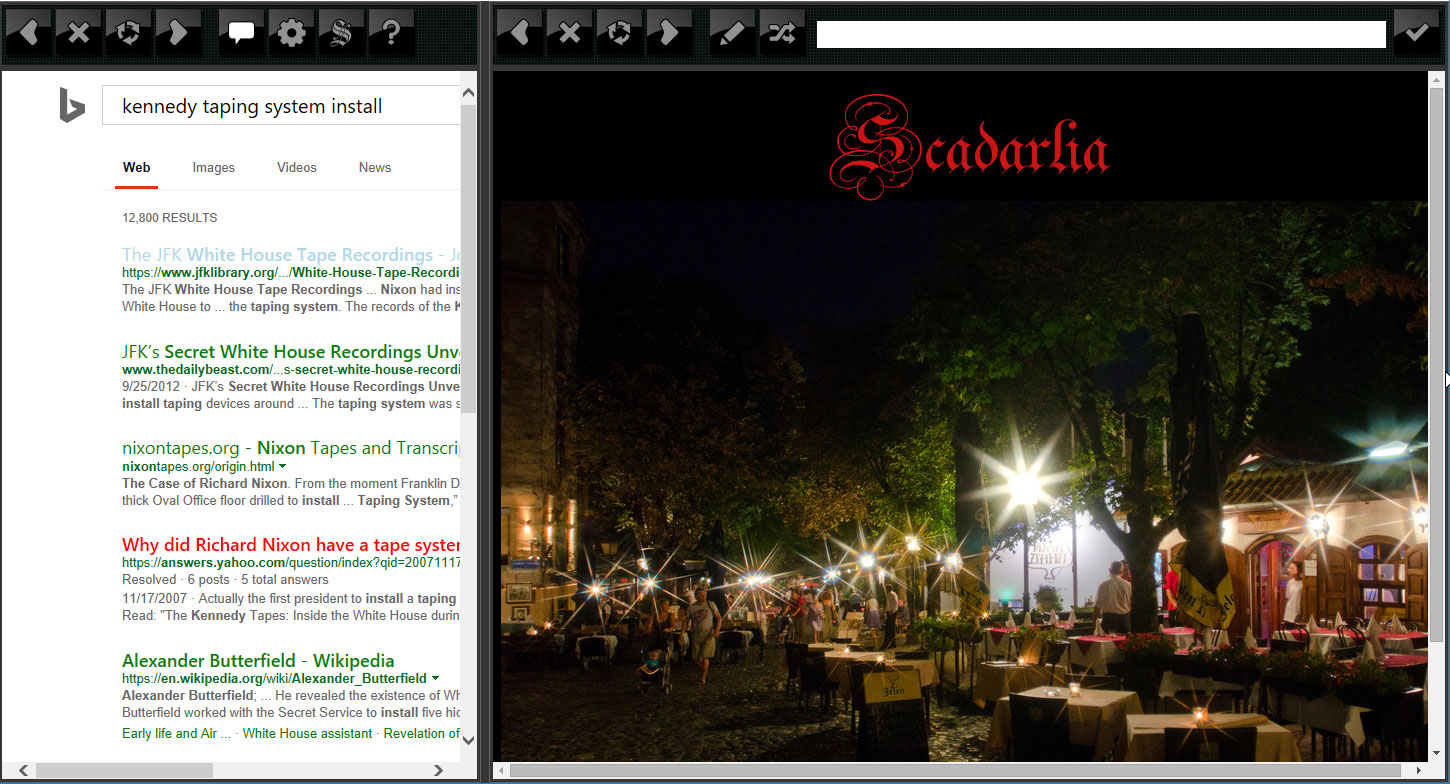This screenshot has height=784, width=1450.
Task: Click the left pane scroll left arrow
Action: [x=22, y=770]
